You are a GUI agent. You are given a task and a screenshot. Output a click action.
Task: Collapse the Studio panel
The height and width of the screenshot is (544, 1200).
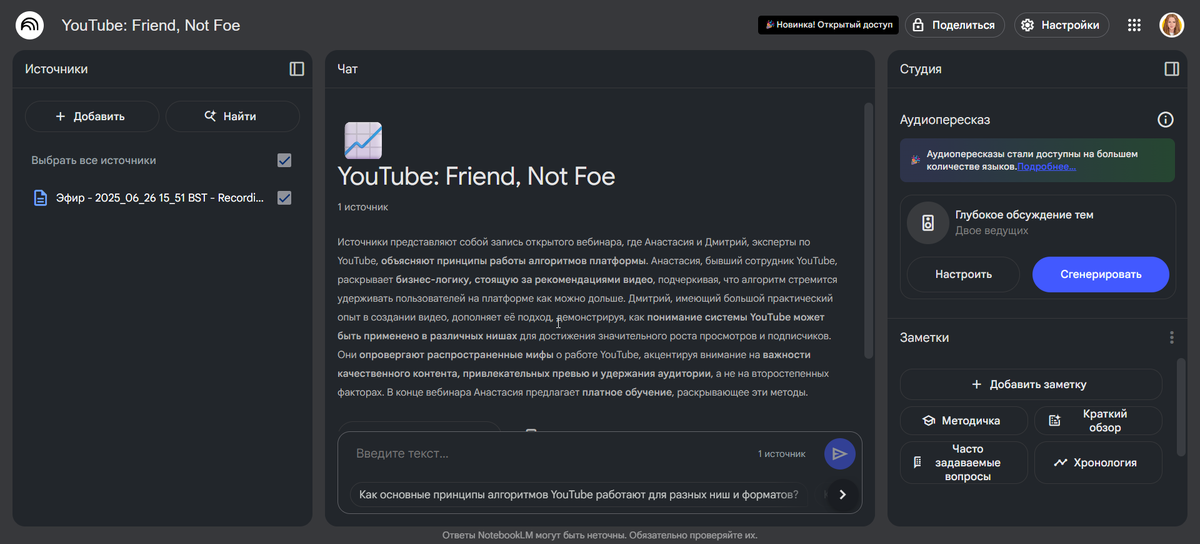click(x=1171, y=69)
